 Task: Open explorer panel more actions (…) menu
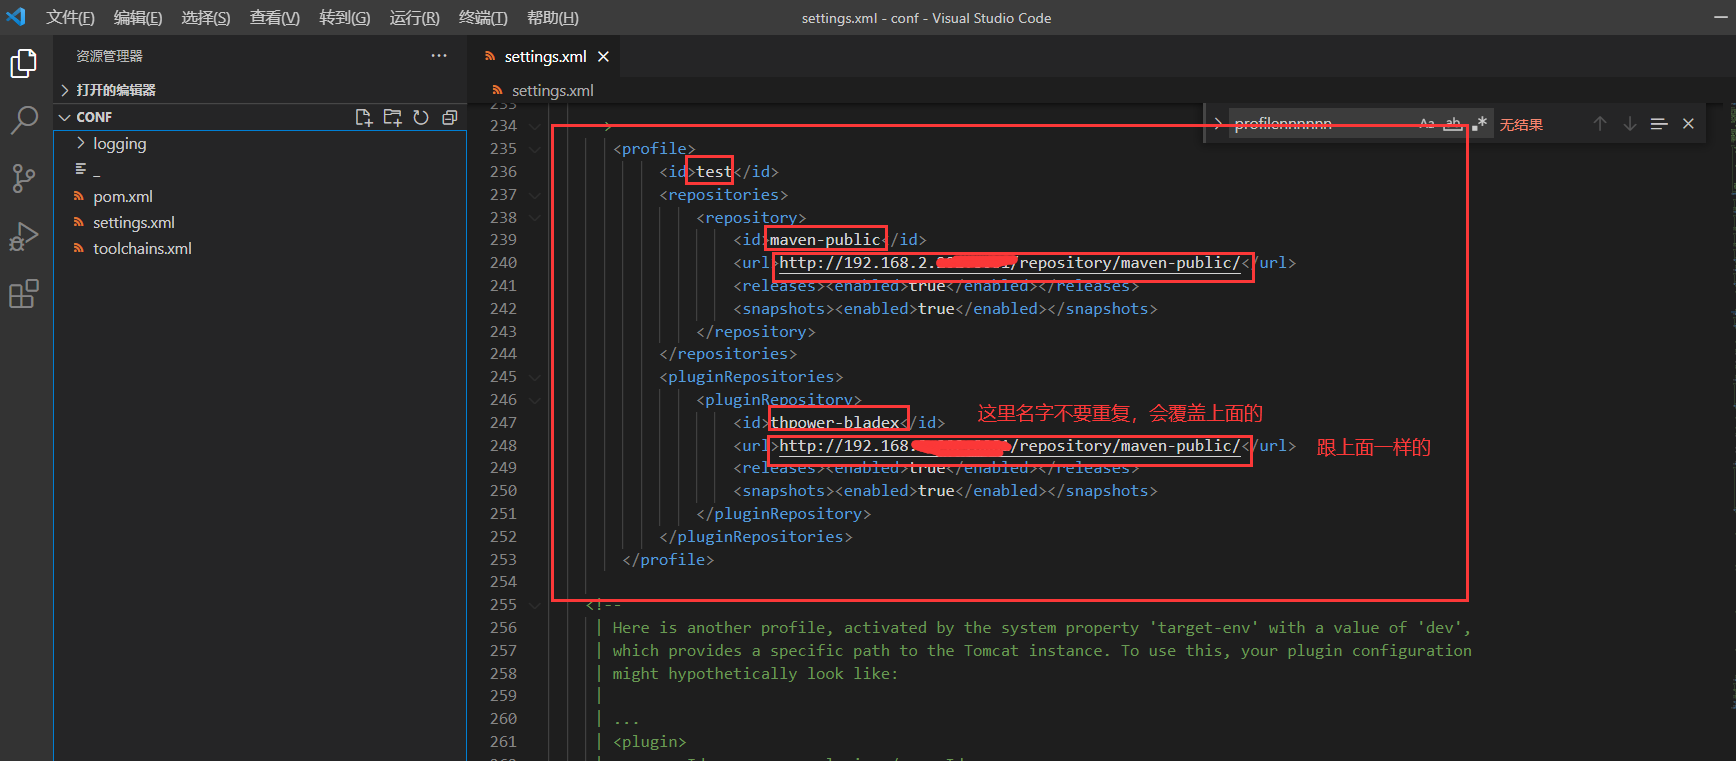tap(439, 56)
